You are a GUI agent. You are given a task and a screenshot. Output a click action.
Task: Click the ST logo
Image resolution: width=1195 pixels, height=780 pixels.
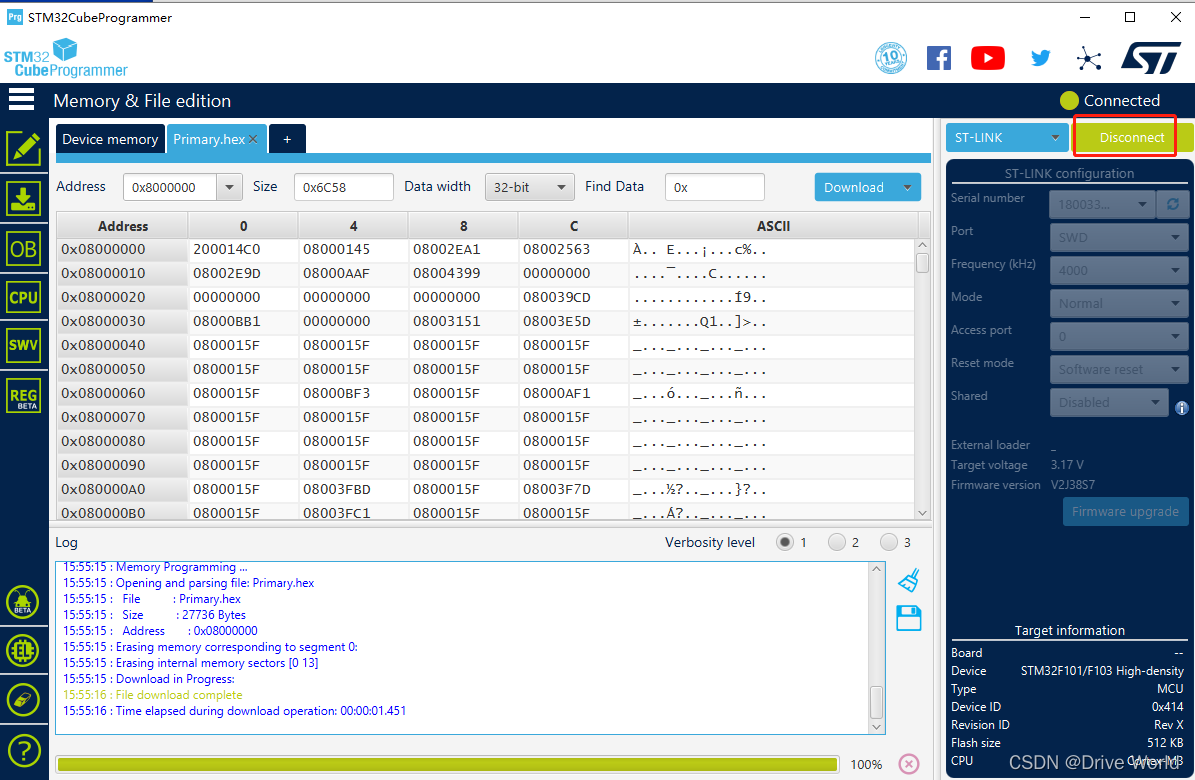point(1151,58)
